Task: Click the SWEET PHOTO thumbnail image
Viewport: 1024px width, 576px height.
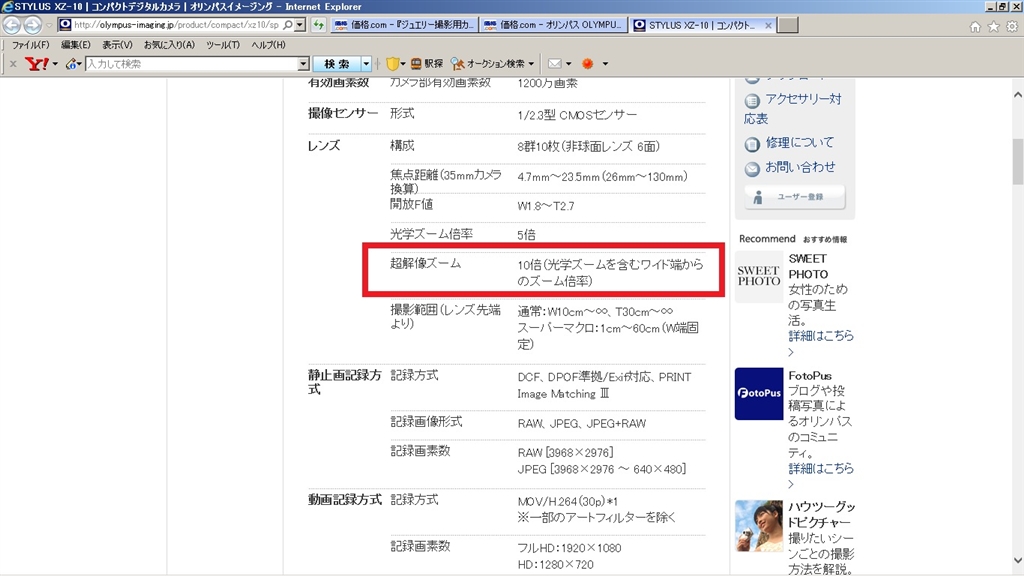Action: coord(758,276)
